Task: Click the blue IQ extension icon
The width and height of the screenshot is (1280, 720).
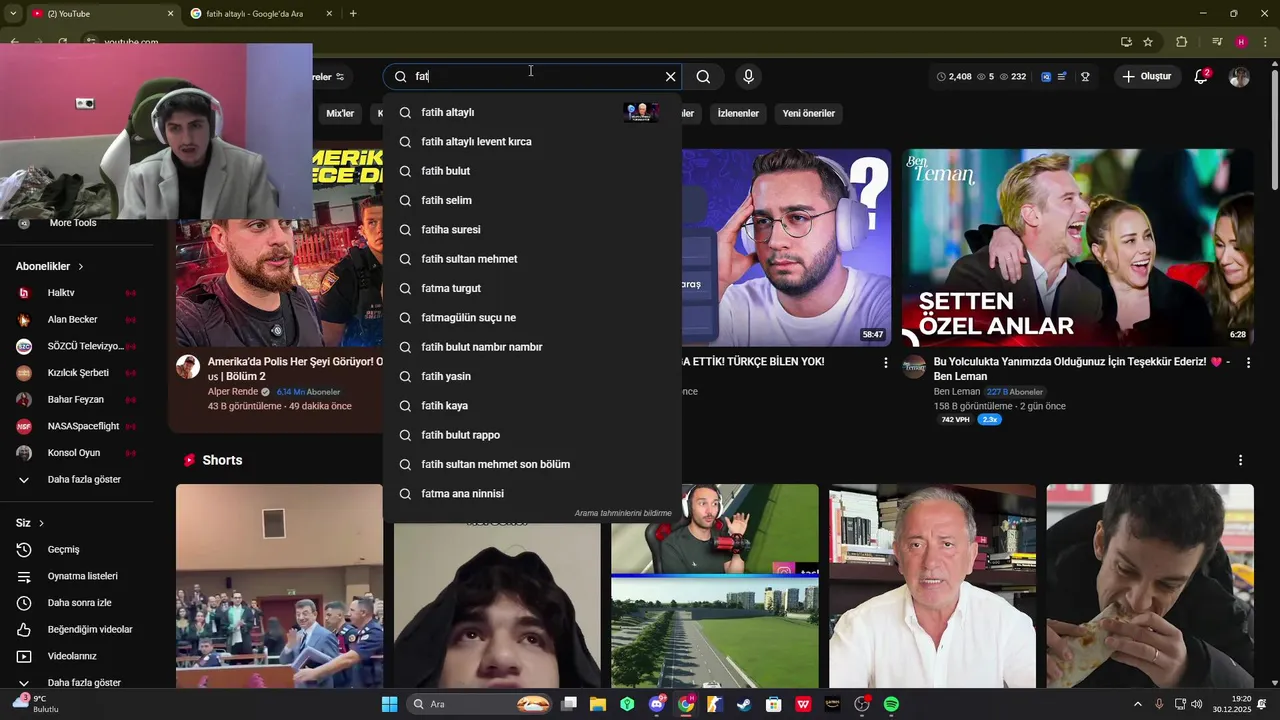Action: 1046,76
